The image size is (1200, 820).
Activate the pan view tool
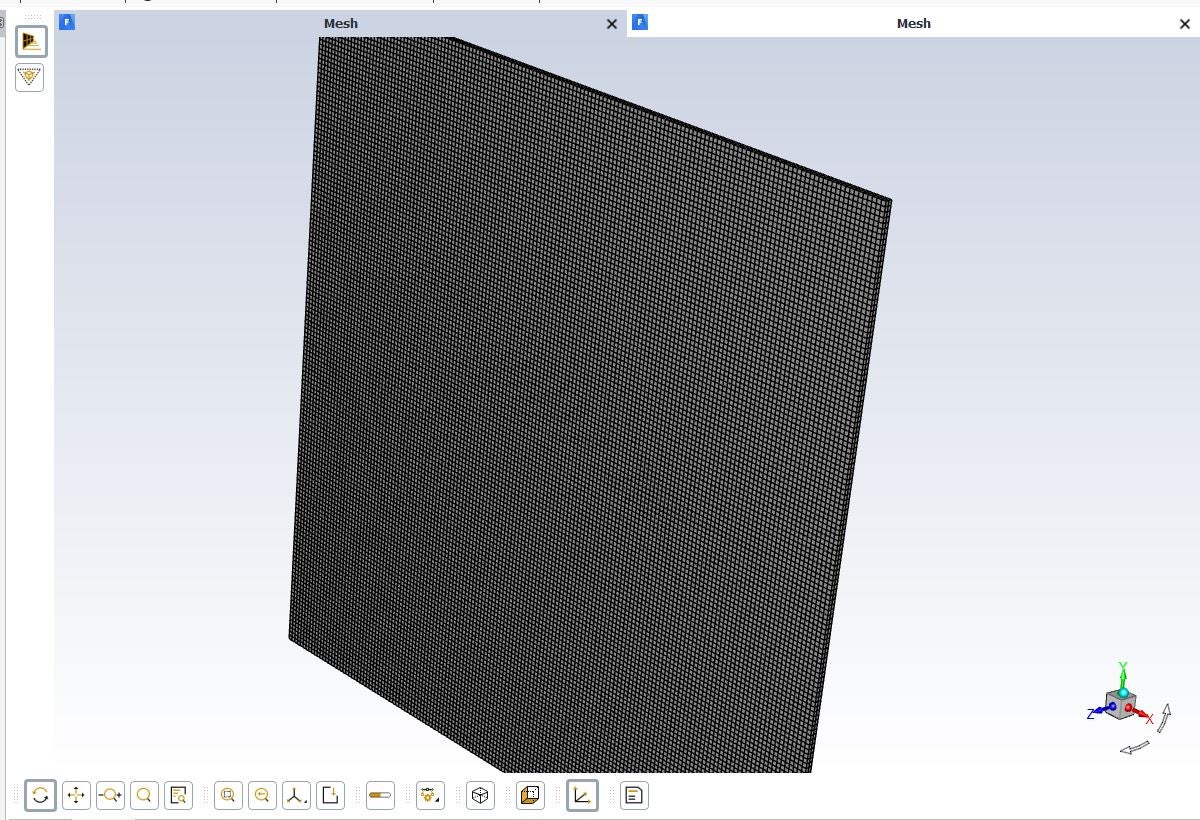[x=76, y=796]
